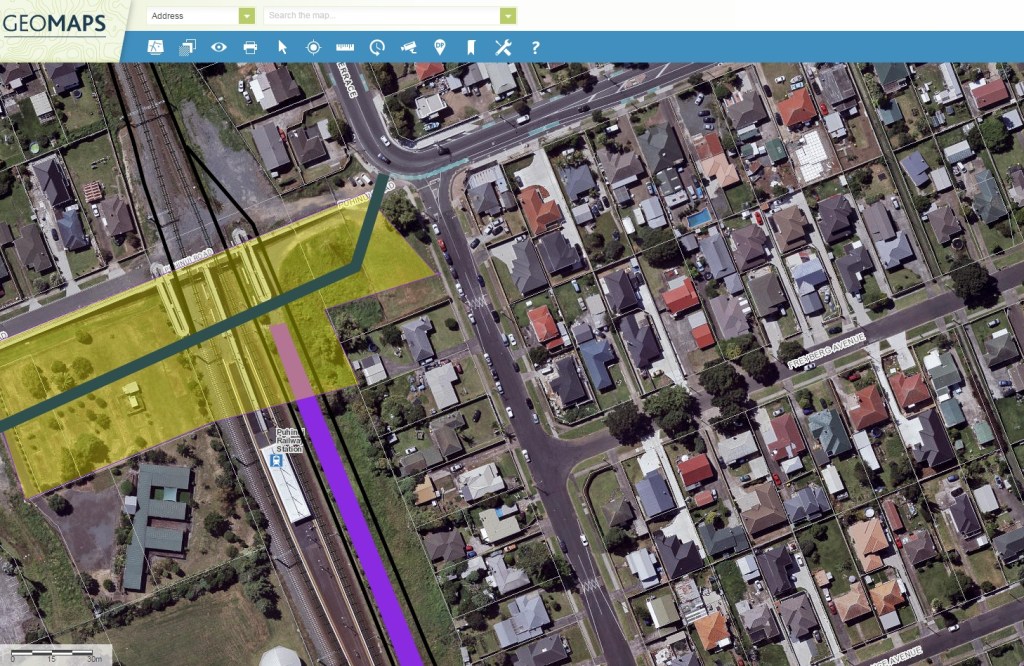Open the bookmarks icon
This screenshot has width=1024, height=666.
tap(471, 47)
